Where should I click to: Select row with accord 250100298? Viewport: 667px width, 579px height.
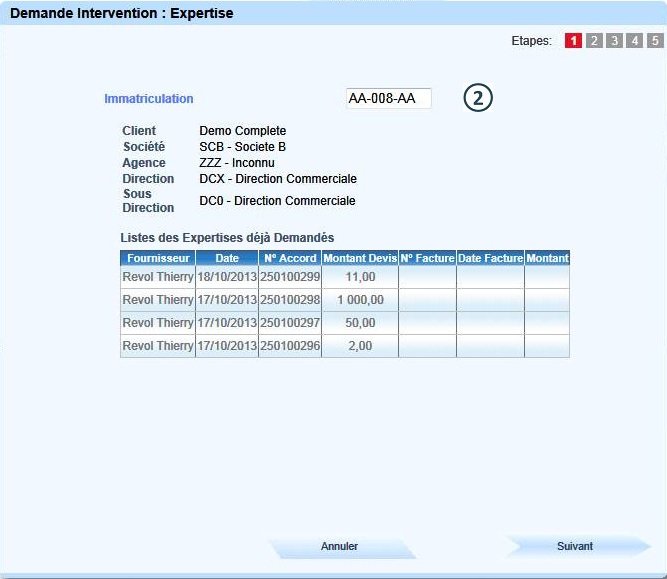point(290,300)
